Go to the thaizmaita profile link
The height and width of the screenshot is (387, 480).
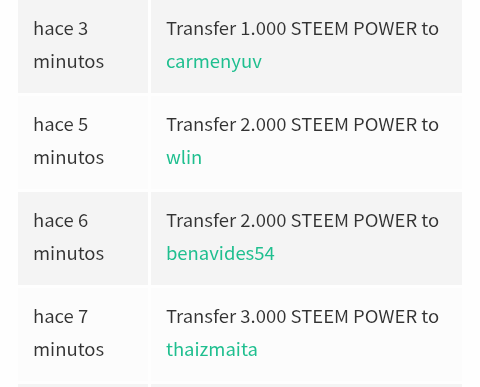pyautogui.click(x=212, y=349)
